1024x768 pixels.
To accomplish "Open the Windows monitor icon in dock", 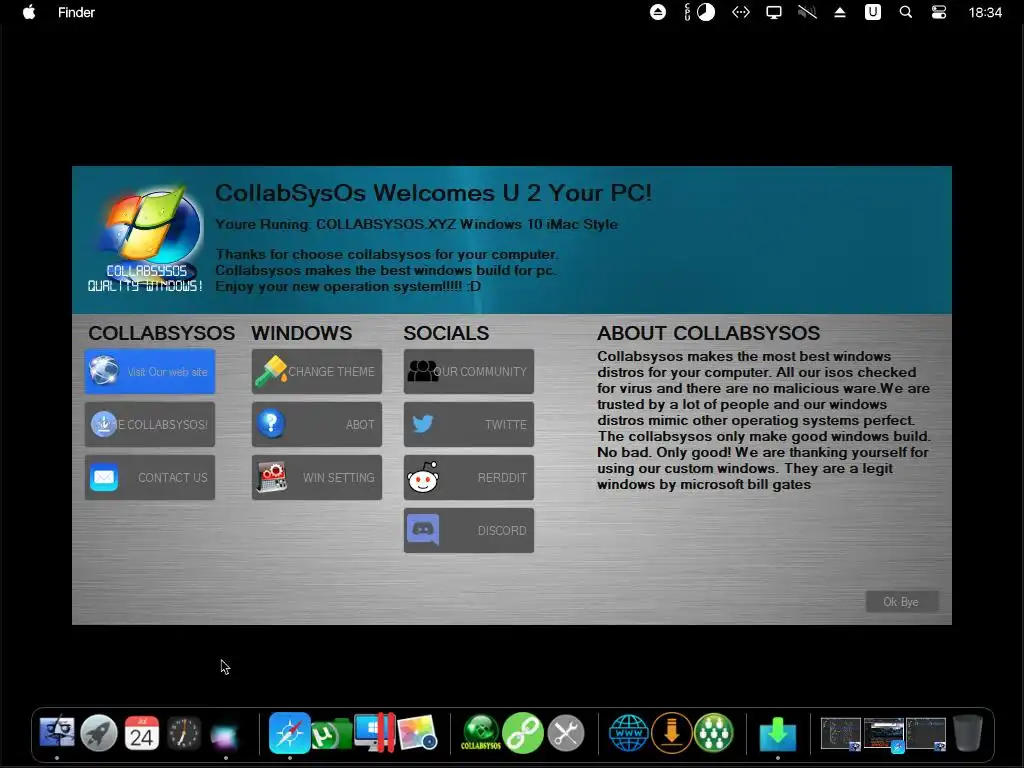I will click(x=375, y=733).
